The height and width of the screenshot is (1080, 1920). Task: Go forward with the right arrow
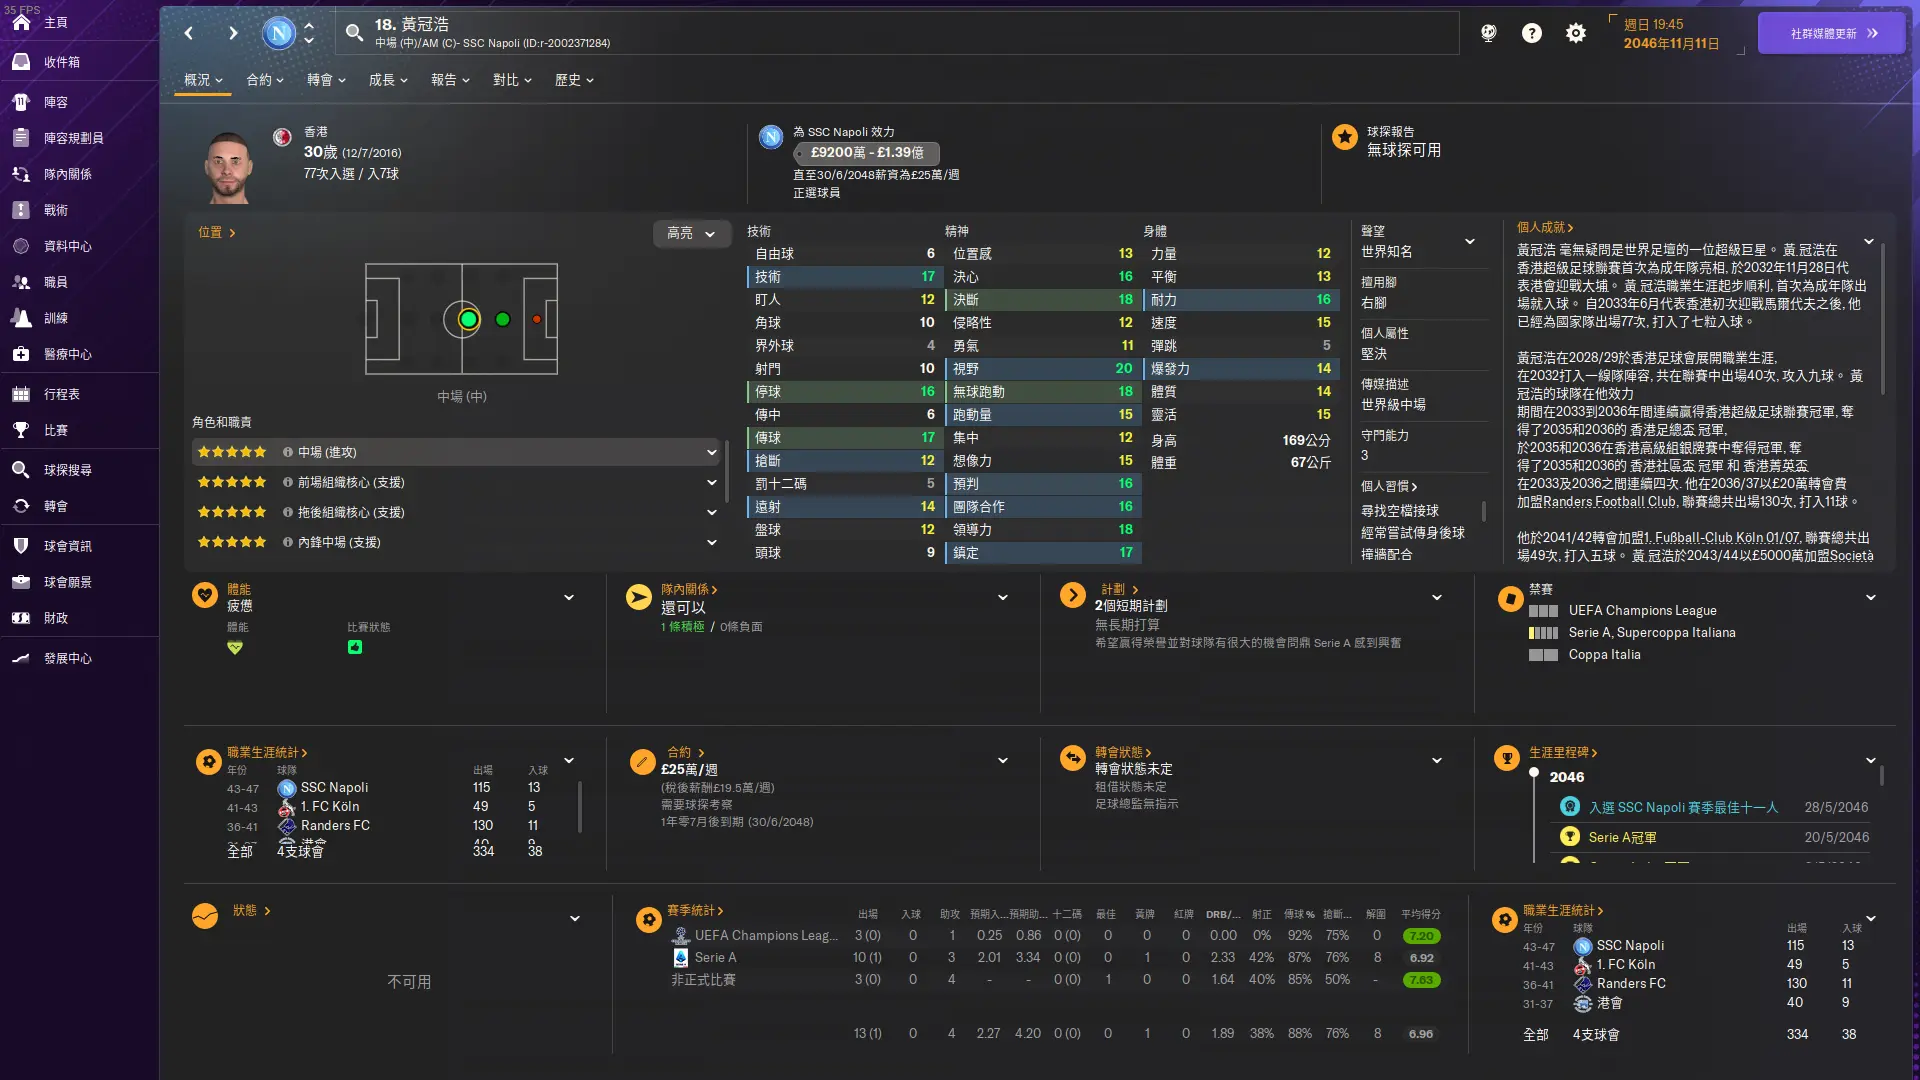click(x=232, y=33)
